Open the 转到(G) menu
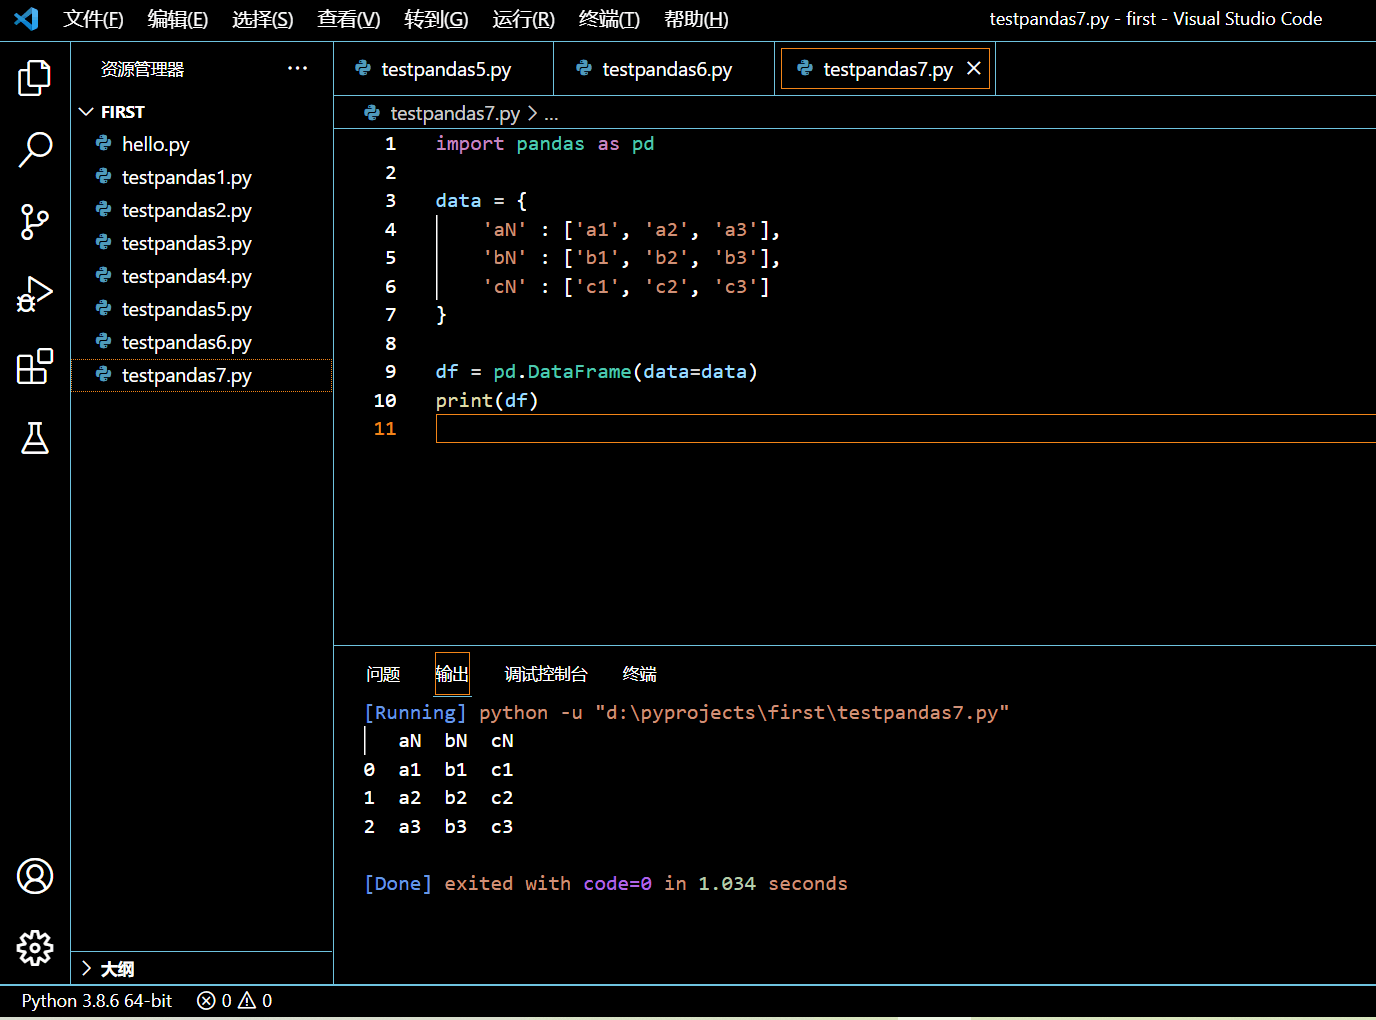The image size is (1376, 1020). [436, 19]
